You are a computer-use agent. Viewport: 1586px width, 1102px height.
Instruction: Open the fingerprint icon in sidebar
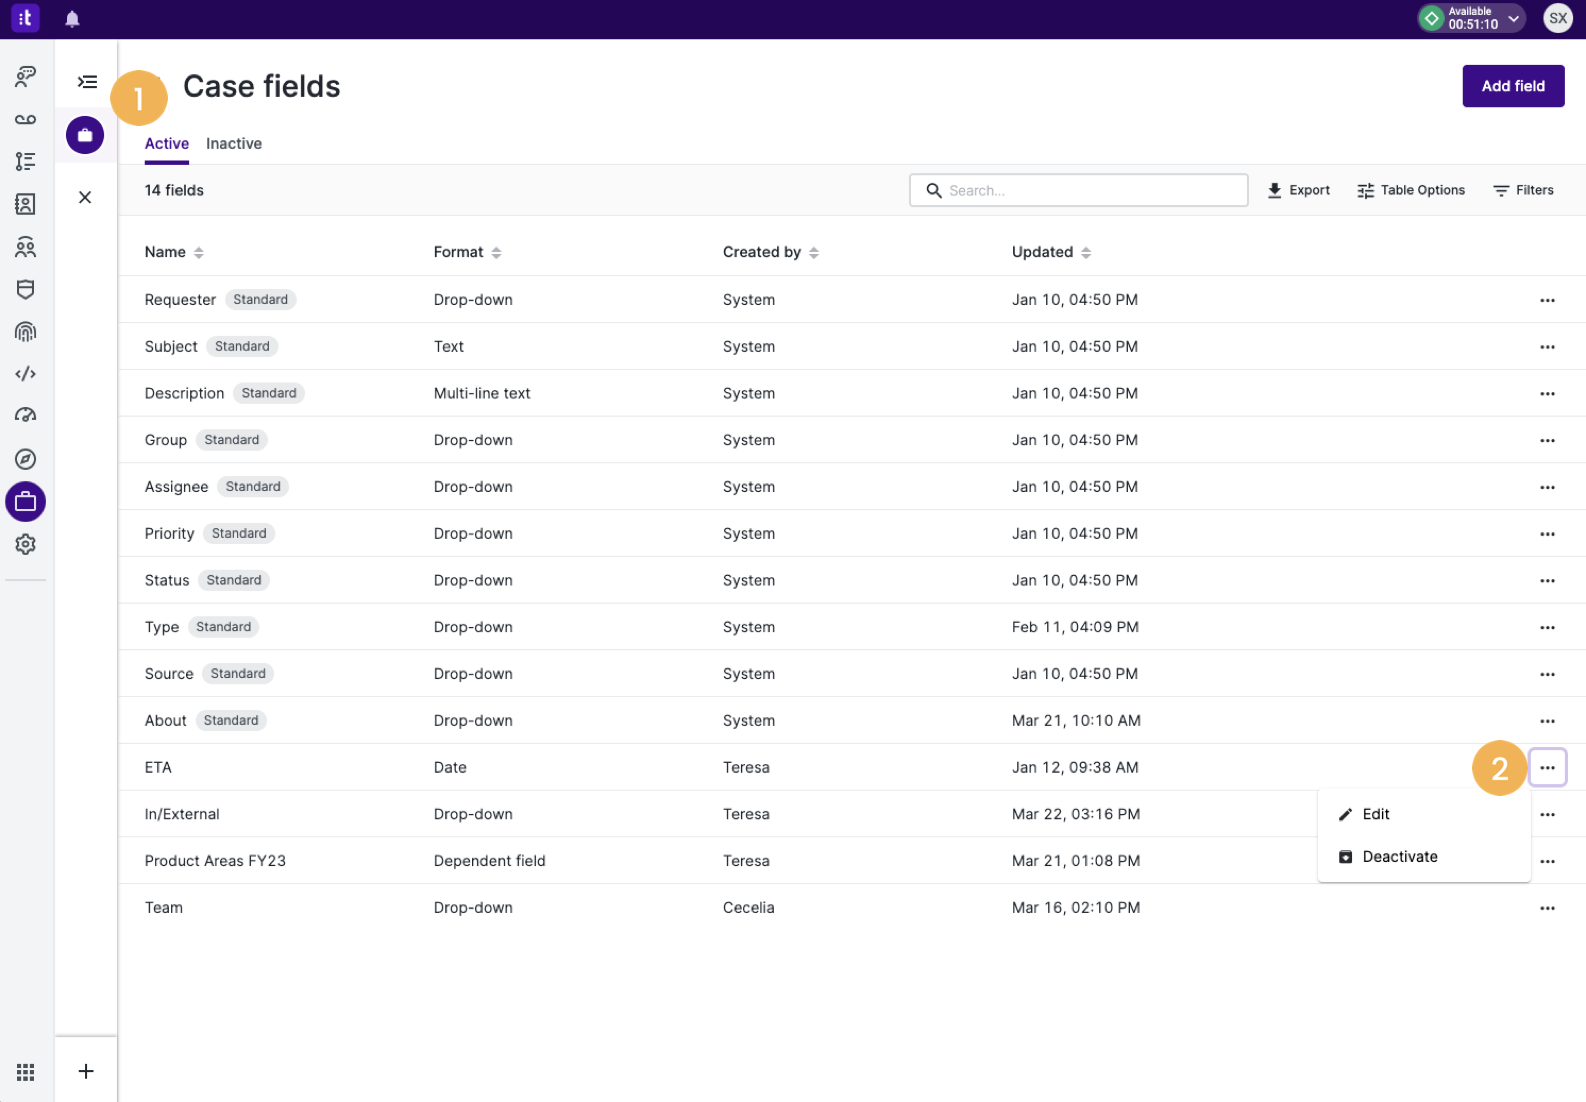point(26,332)
